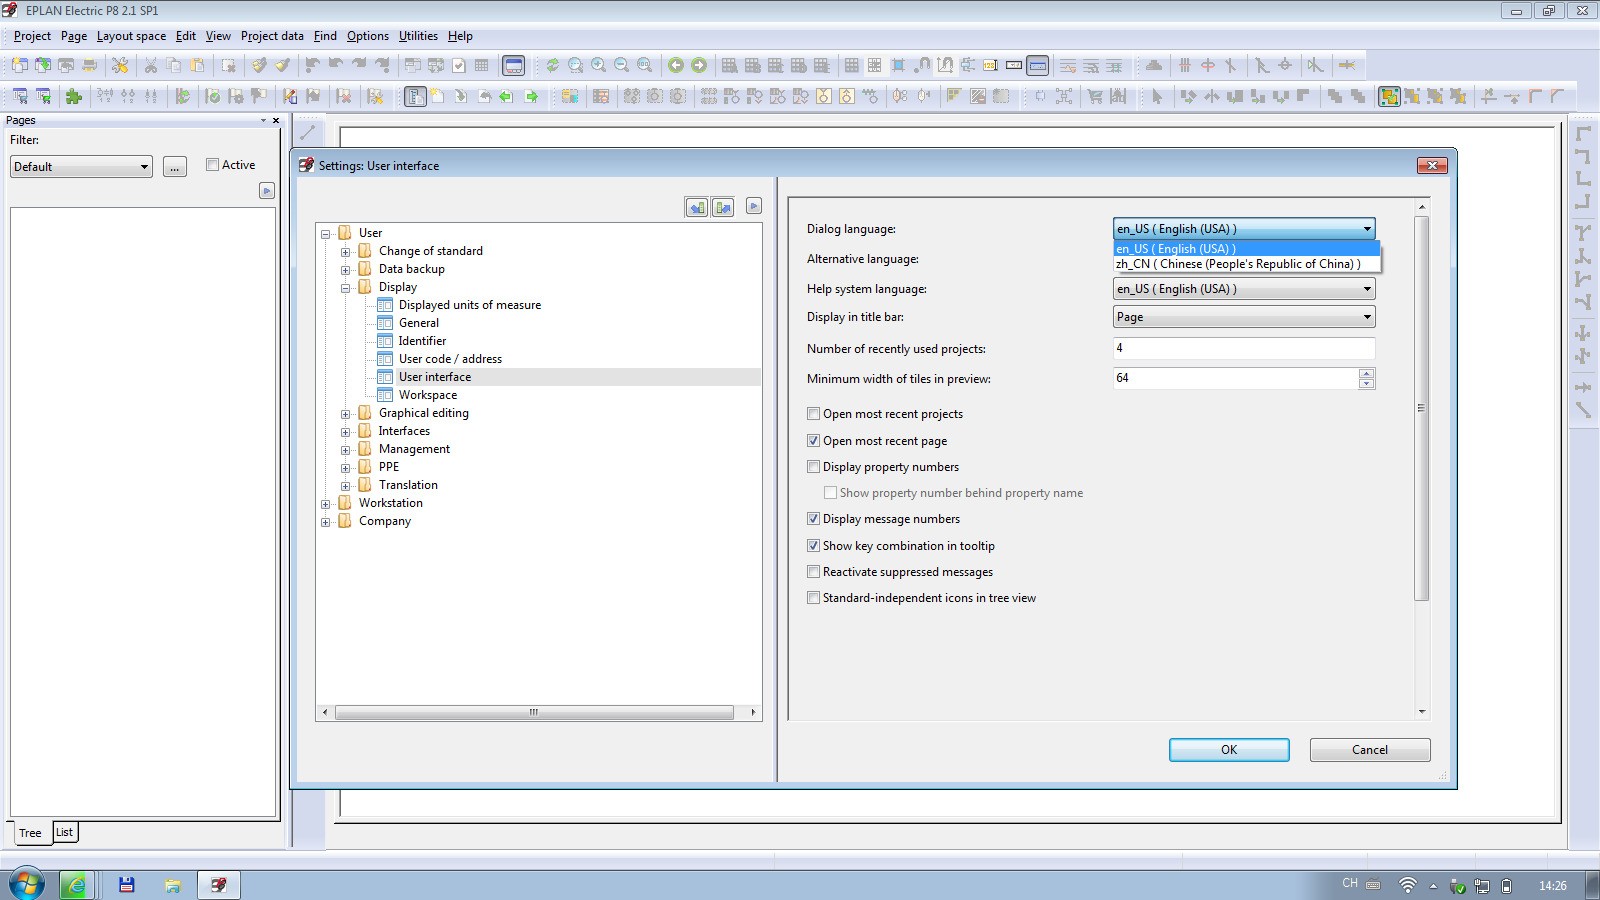Enable Standard-independent icons in tree view
Image resolution: width=1600 pixels, height=900 pixels.
pyautogui.click(x=813, y=597)
